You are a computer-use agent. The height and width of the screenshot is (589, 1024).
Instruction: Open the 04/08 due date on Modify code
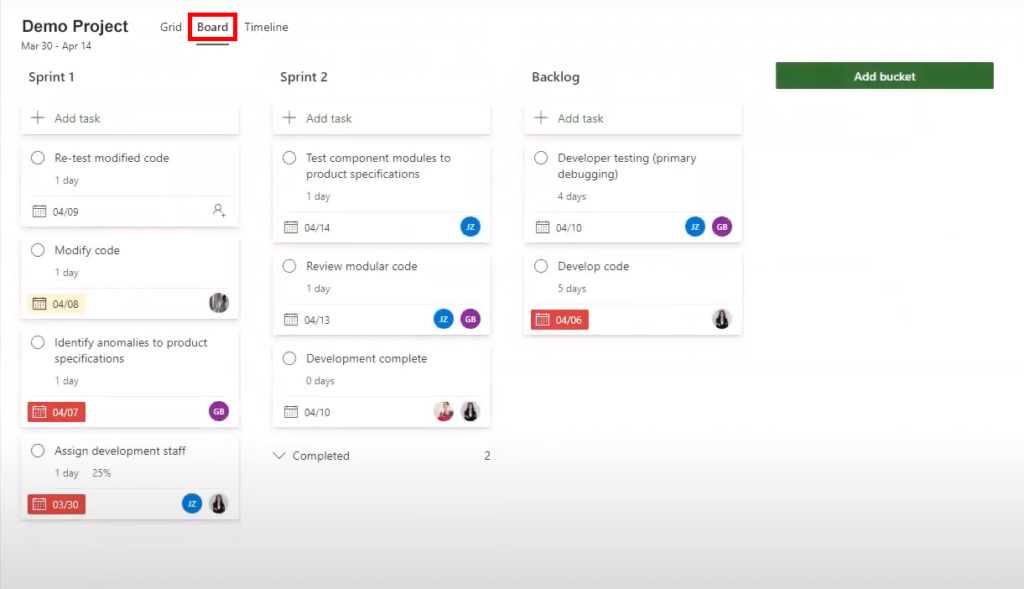pyautogui.click(x=56, y=304)
